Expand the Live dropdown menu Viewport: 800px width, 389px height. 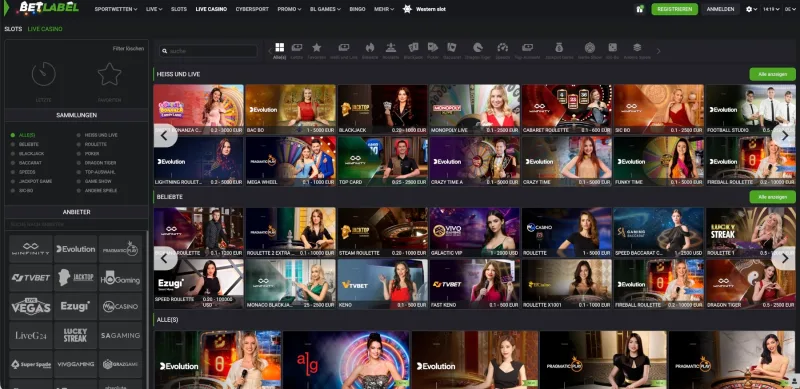[154, 9]
